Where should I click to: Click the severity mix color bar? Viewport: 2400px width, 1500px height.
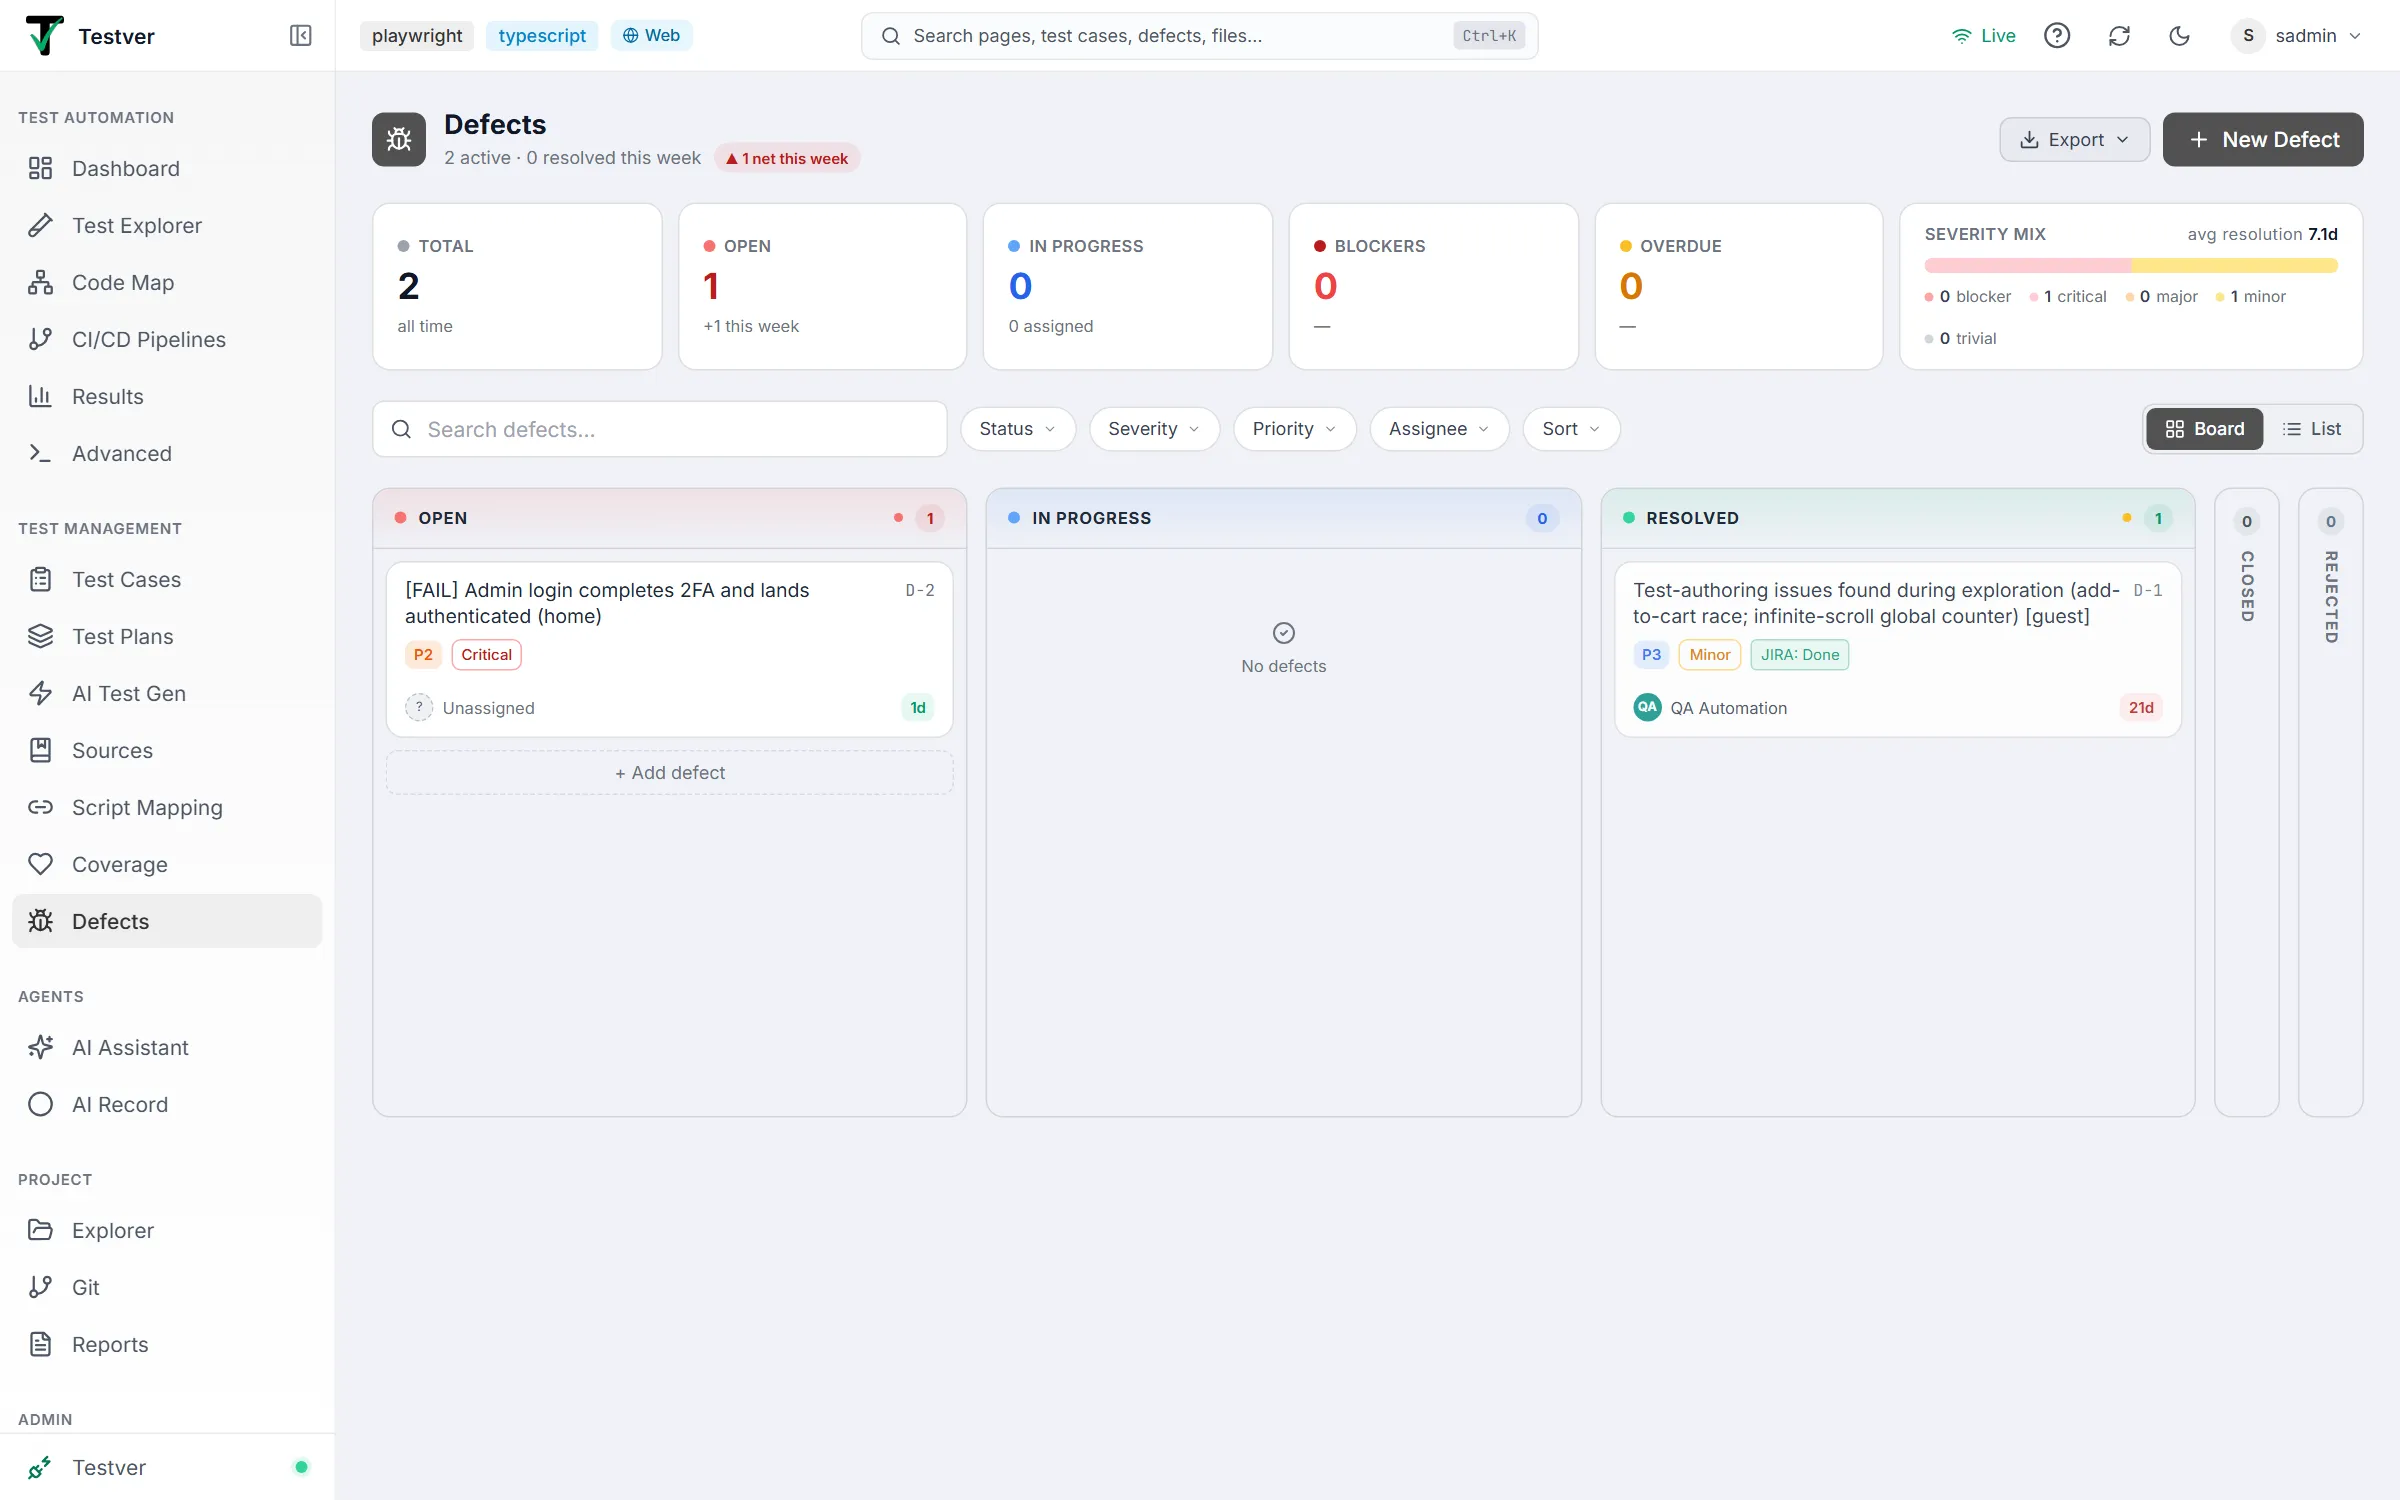[x=2131, y=266]
